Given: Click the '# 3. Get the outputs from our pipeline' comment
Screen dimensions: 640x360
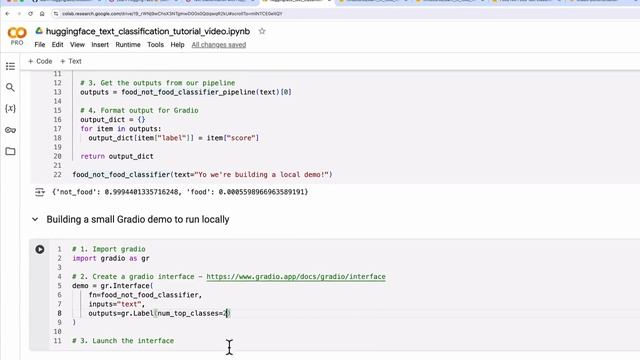Looking at the screenshot, I should coord(158,83).
